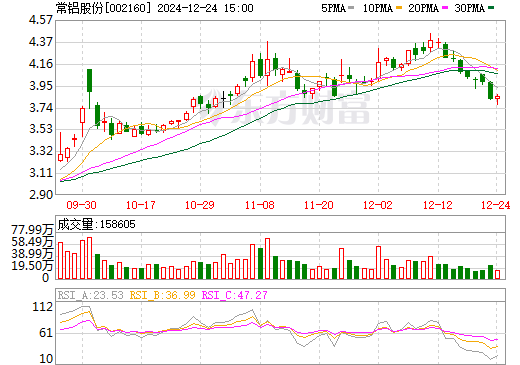The height and width of the screenshot is (365, 520).
Task: Click the 4.37 price axis label
Action: (x=41, y=42)
